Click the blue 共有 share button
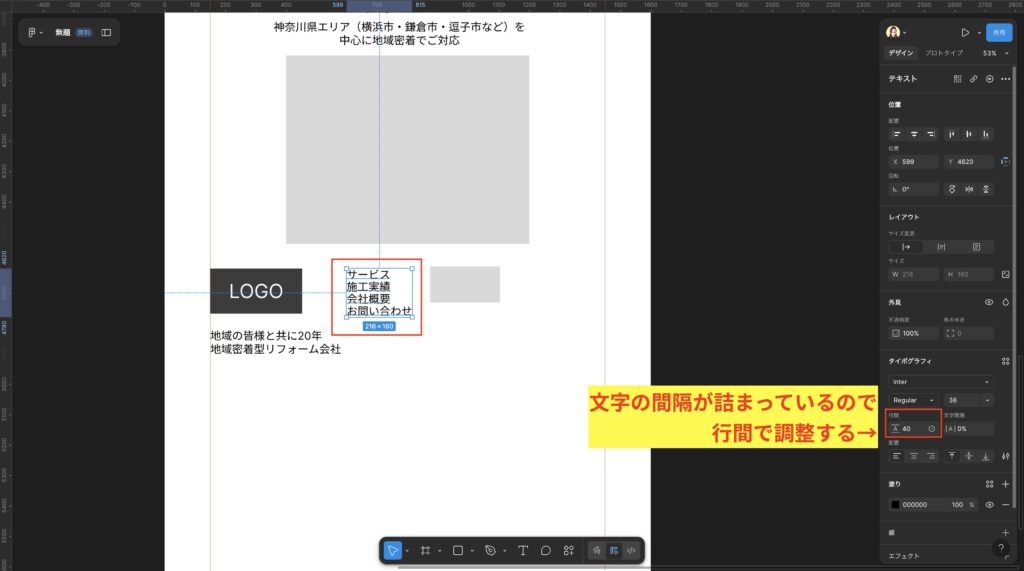1024x571 pixels. 998,32
